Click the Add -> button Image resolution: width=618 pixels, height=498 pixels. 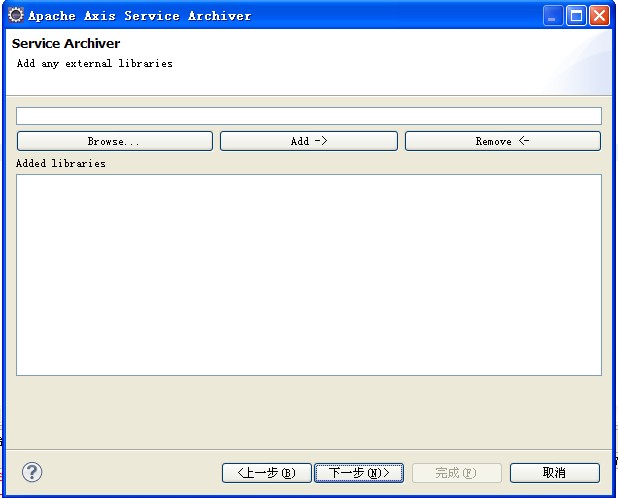(x=309, y=141)
